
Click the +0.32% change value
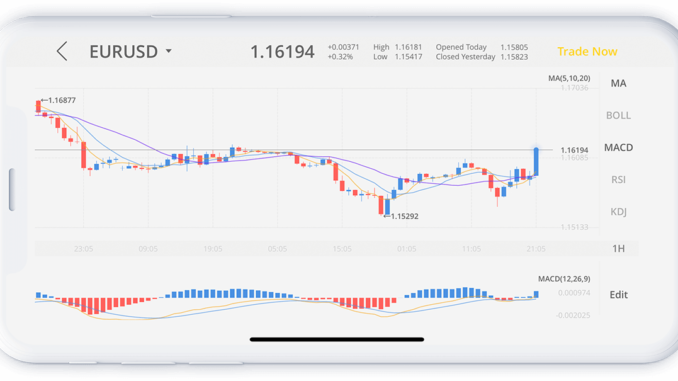[340, 57]
